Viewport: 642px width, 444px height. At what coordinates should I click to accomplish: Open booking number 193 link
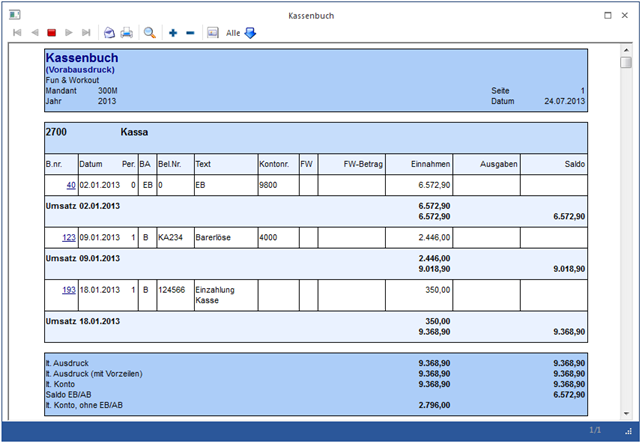tap(68, 289)
